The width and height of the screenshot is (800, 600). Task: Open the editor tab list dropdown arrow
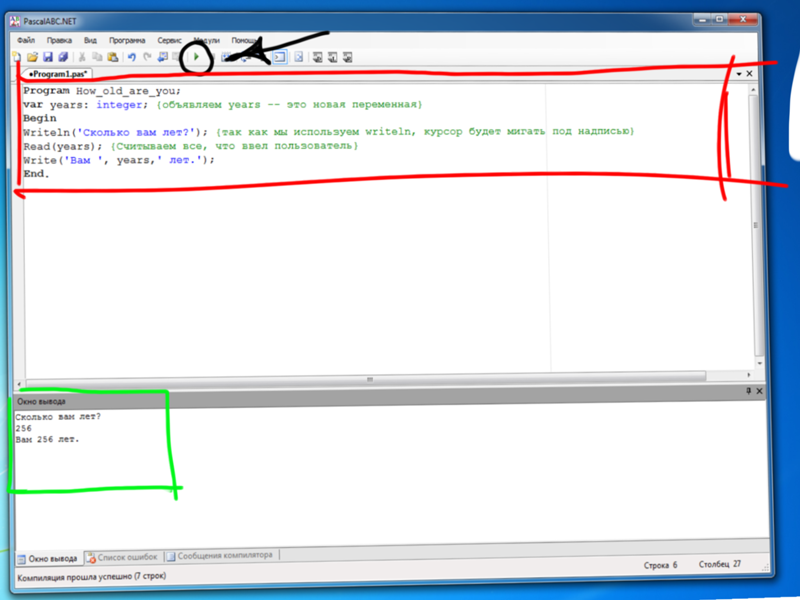click(739, 74)
